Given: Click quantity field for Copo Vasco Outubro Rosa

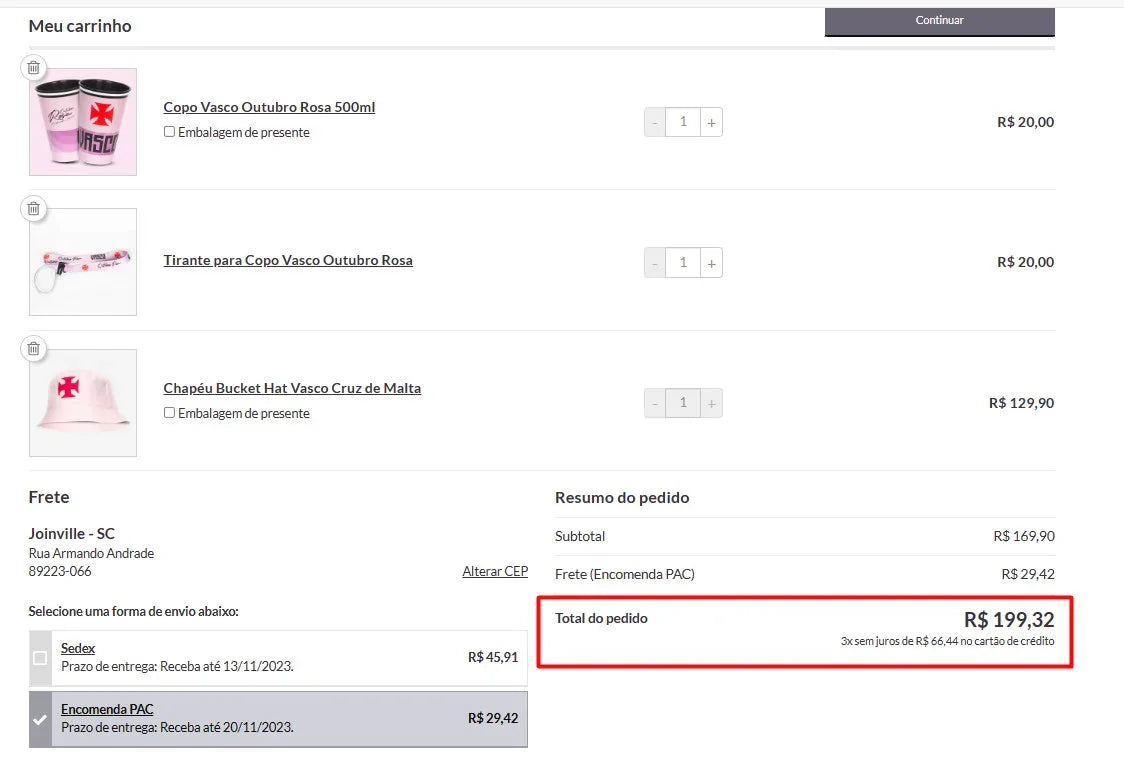Looking at the screenshot, I should tap(683, 122).
